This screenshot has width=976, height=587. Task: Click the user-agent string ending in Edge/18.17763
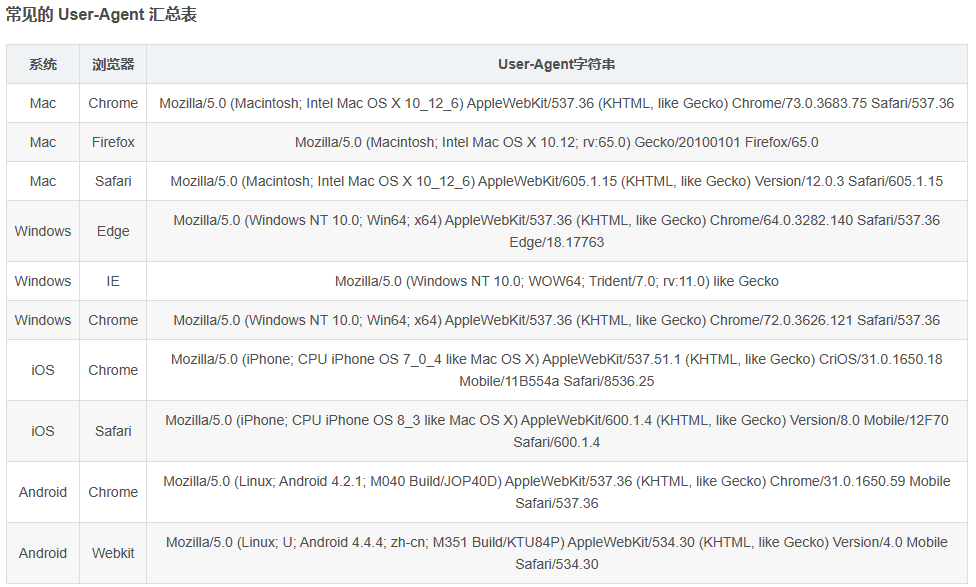click(556, 231)
